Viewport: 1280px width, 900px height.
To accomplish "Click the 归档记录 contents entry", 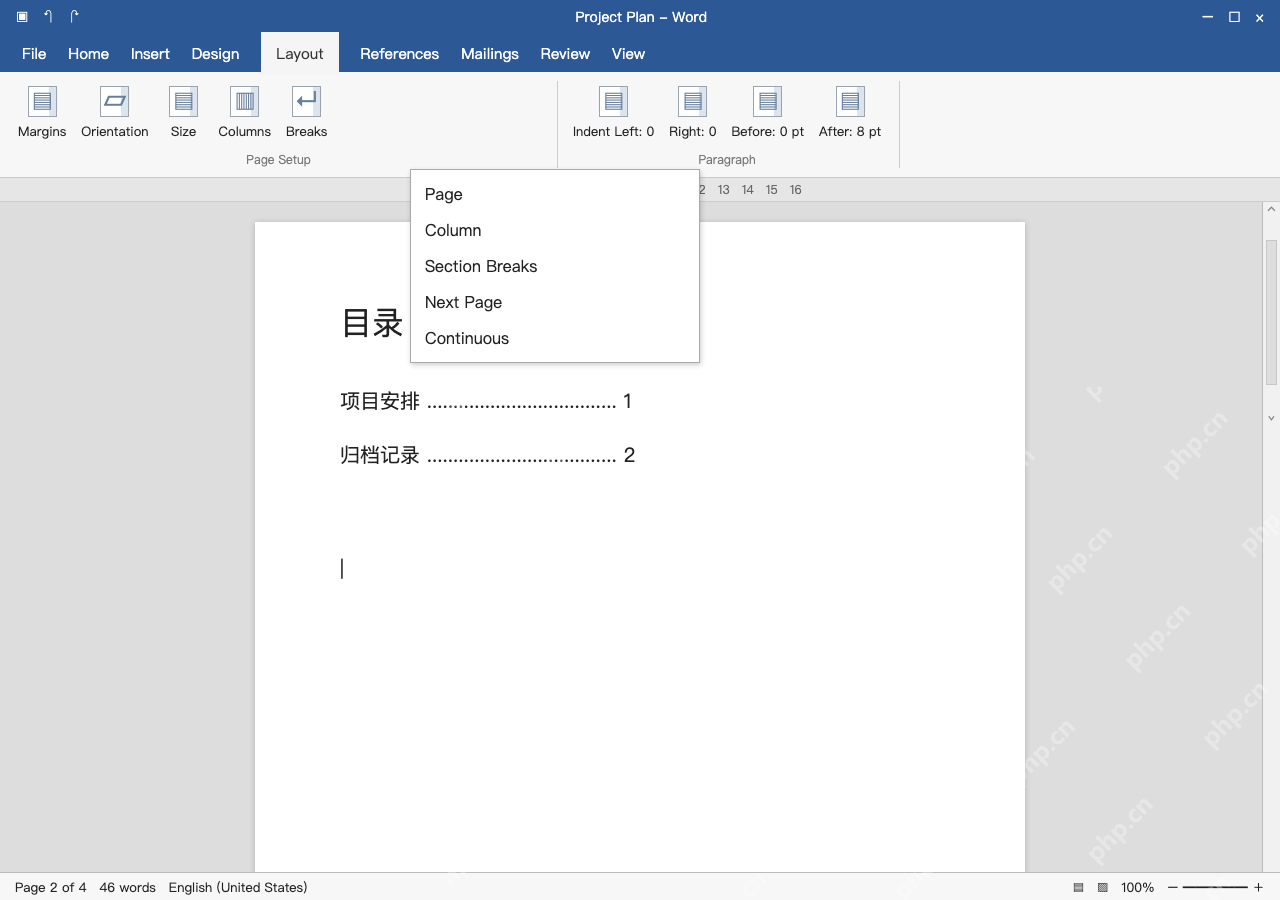I will tap(487, 456).
